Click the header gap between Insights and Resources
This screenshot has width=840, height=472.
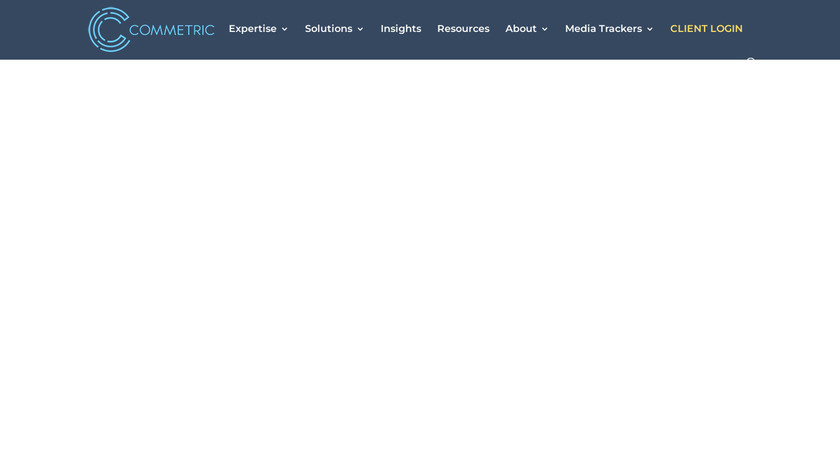coord(429,29)
